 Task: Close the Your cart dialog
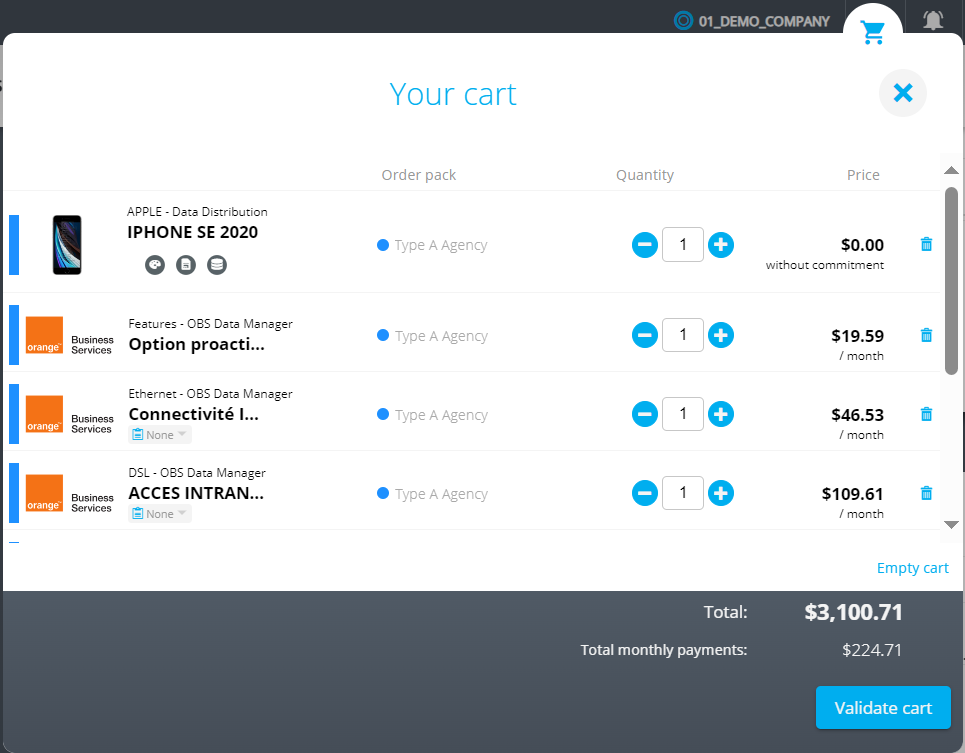click(903, 93)
